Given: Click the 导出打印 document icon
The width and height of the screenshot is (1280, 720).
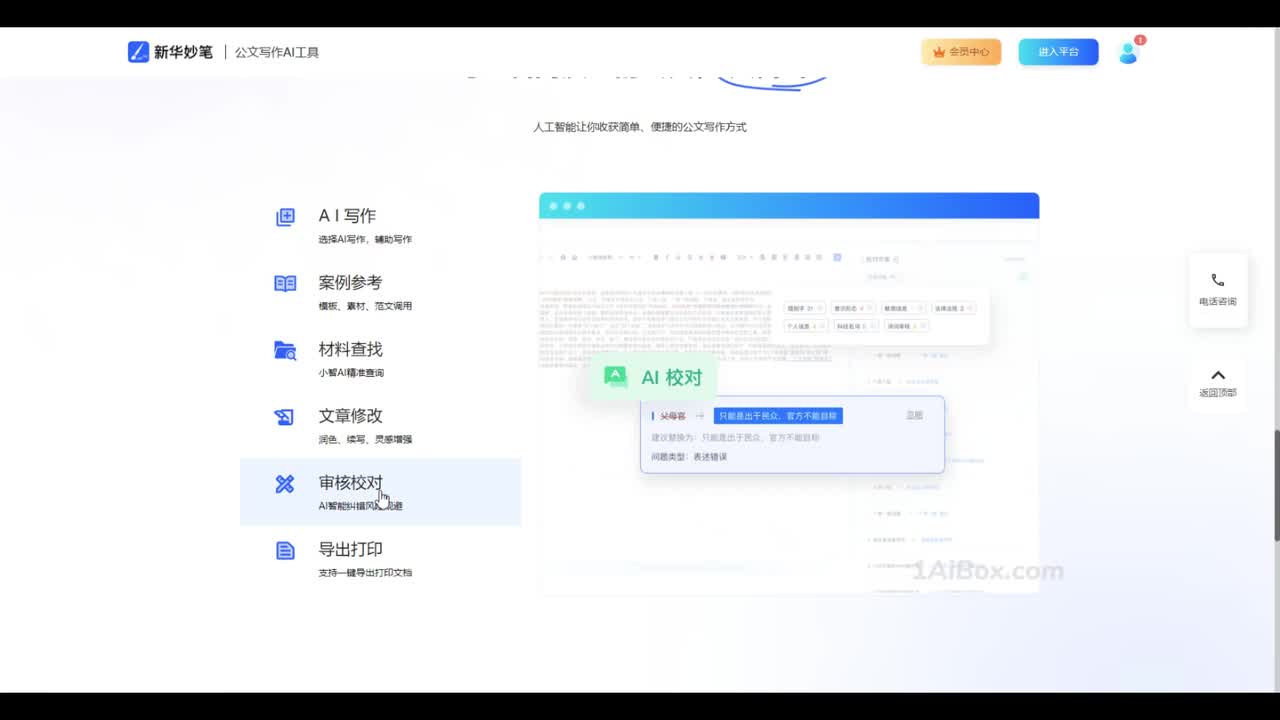Looking at the screenshot, I should coord(285,551).
